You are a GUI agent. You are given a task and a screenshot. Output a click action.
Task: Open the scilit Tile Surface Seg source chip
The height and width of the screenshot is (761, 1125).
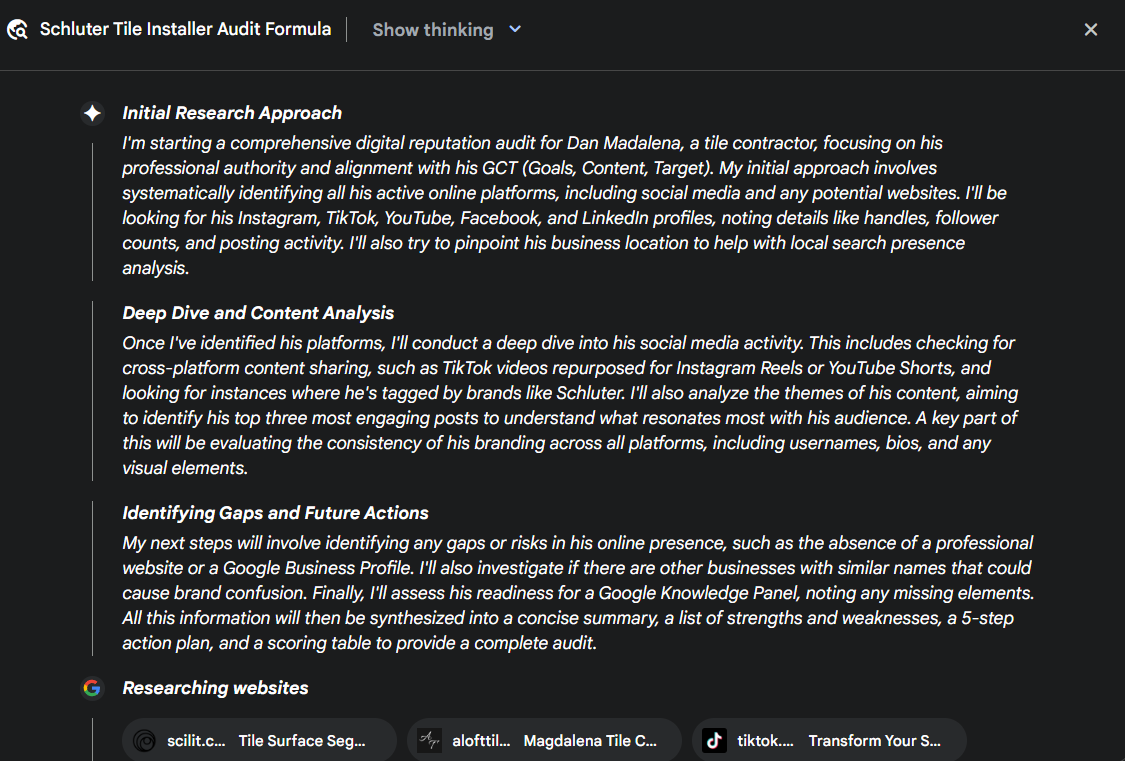(x=259, y=740)
